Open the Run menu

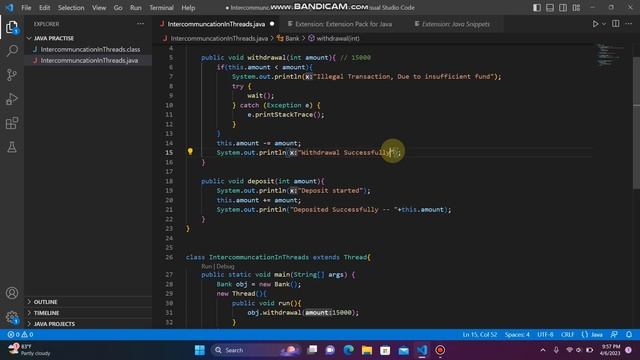pyautogui.click(x=136, y=8)
